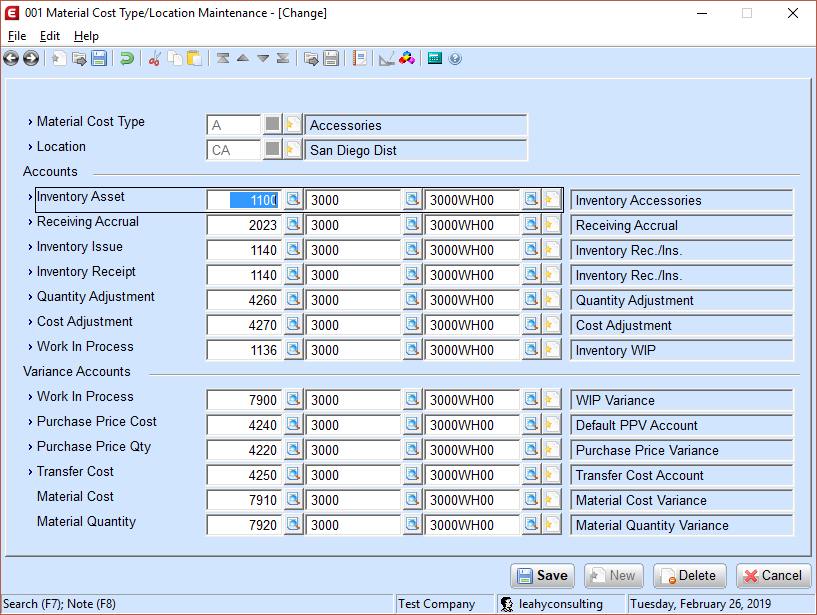The width and height of the screenshot is (817, 615).
Task: Open the File menu
Action: pos(17,36)
